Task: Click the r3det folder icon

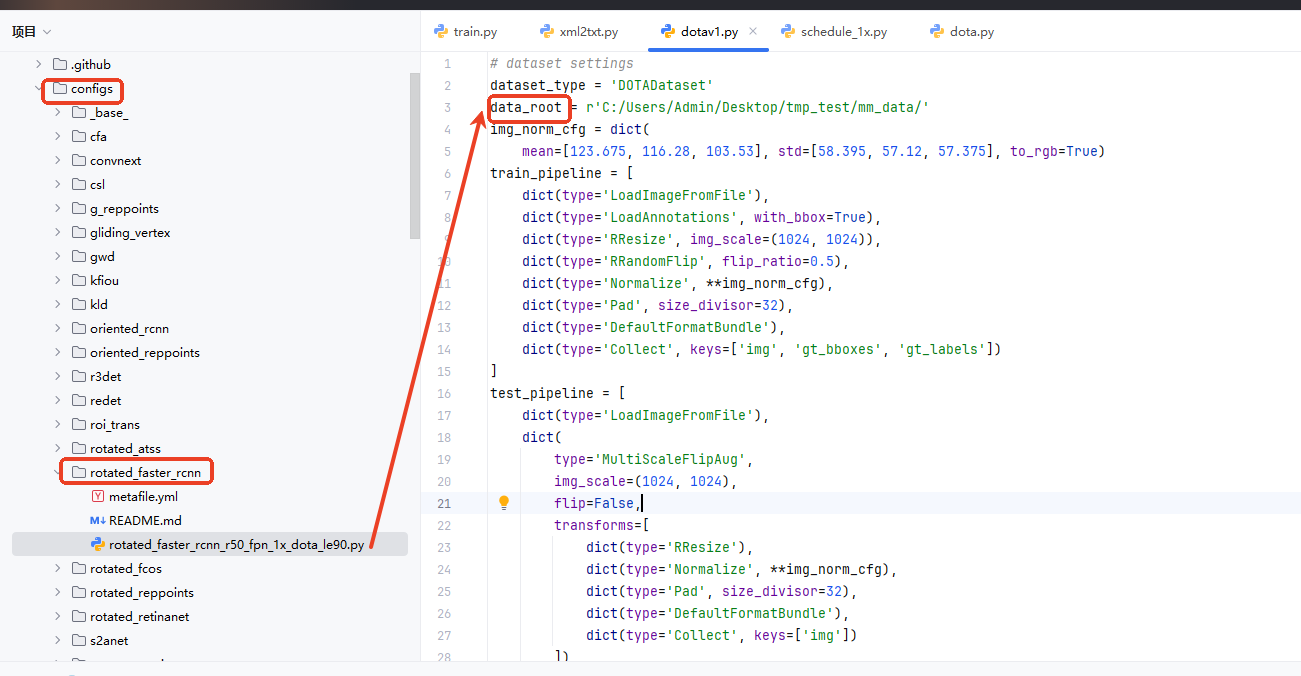Action: [x=79, y=376]
